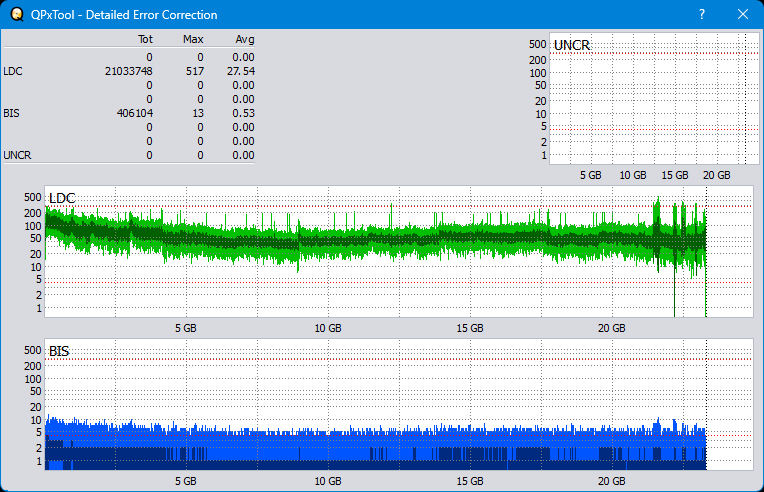Click the Avg column header
Screen dimensions: 764x492
[245, 39]
